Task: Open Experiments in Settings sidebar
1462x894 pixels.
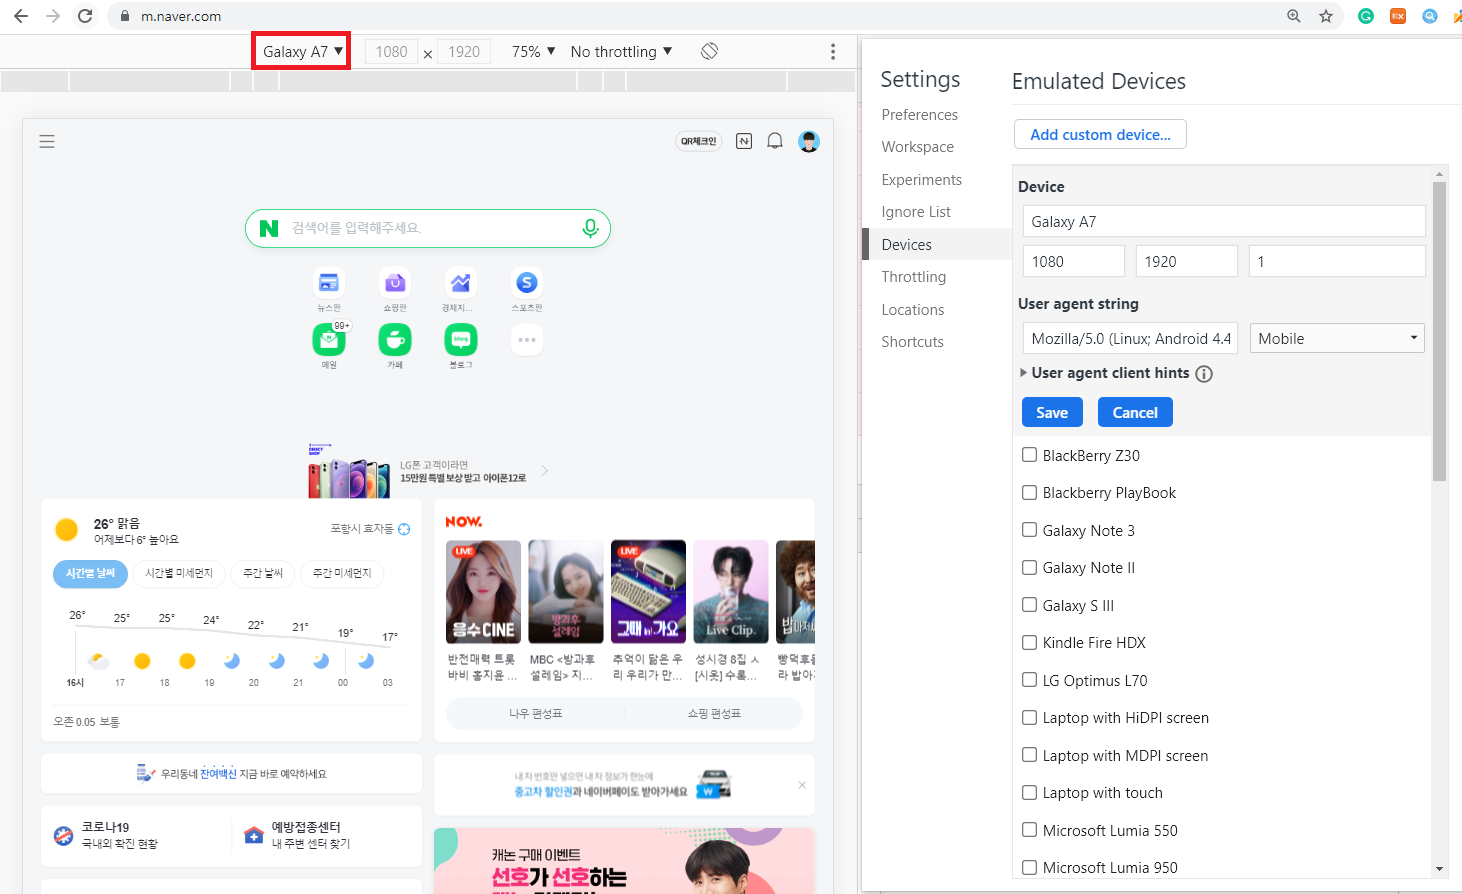Action: (x=921, y=180)
